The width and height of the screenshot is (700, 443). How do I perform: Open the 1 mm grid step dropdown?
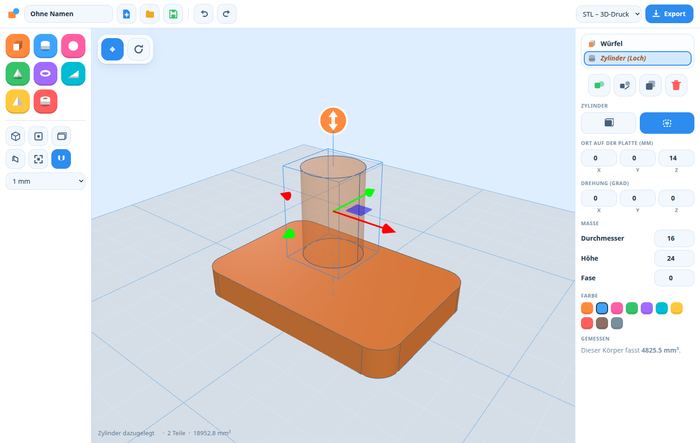46,181
